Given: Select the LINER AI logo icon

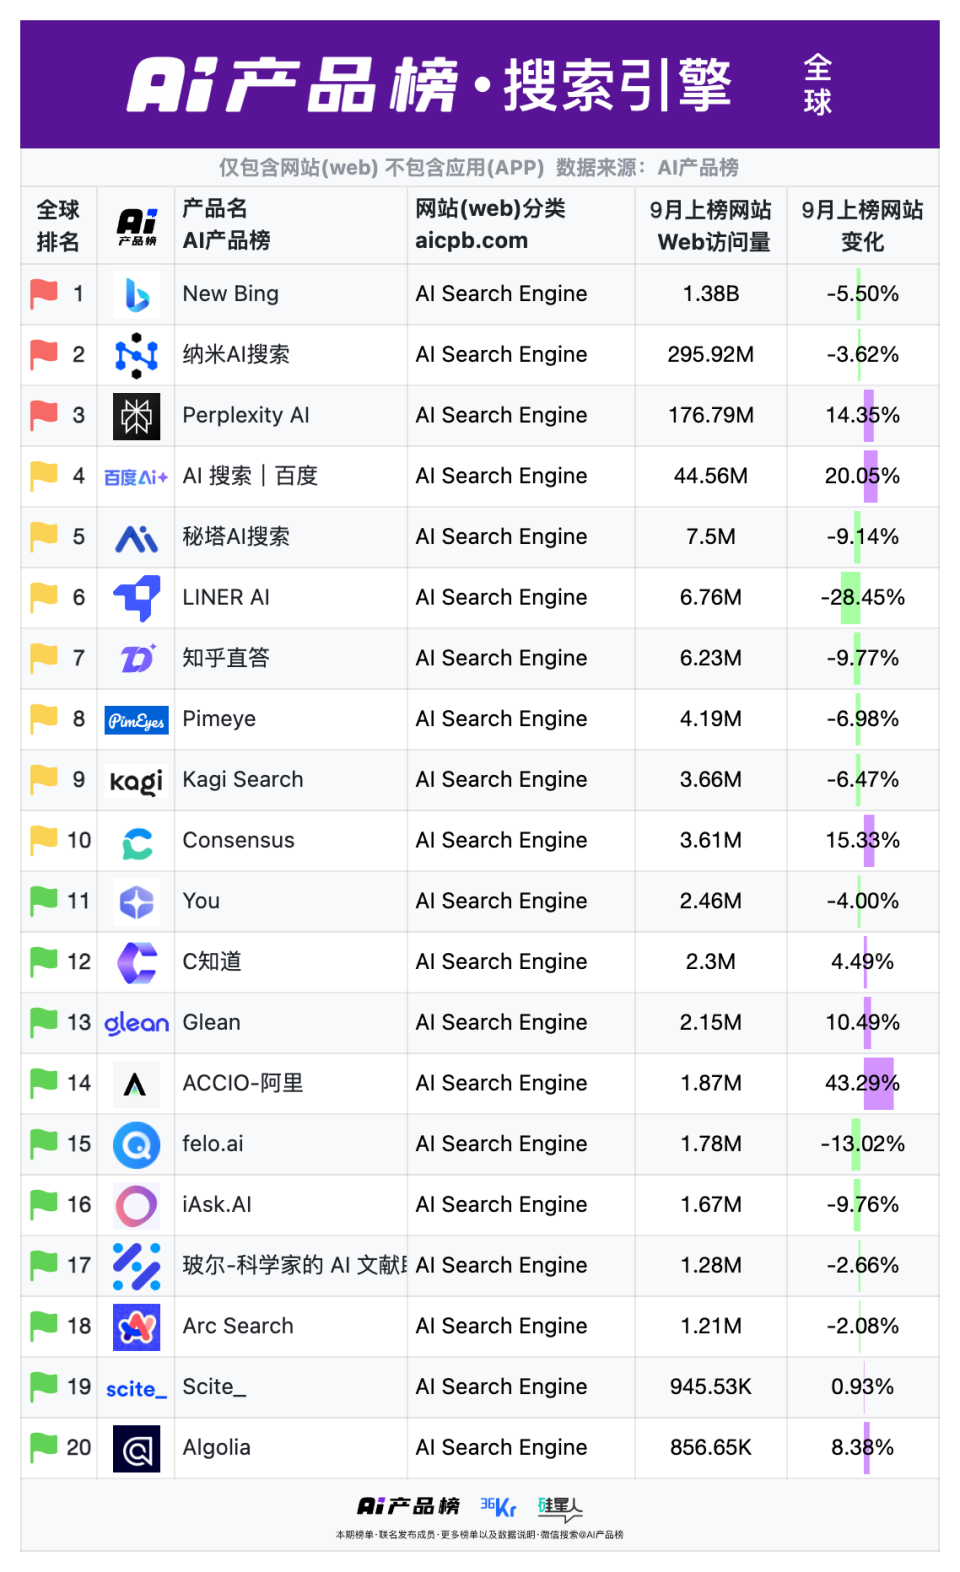Looking at the screenshot, I should coord(136,598).
